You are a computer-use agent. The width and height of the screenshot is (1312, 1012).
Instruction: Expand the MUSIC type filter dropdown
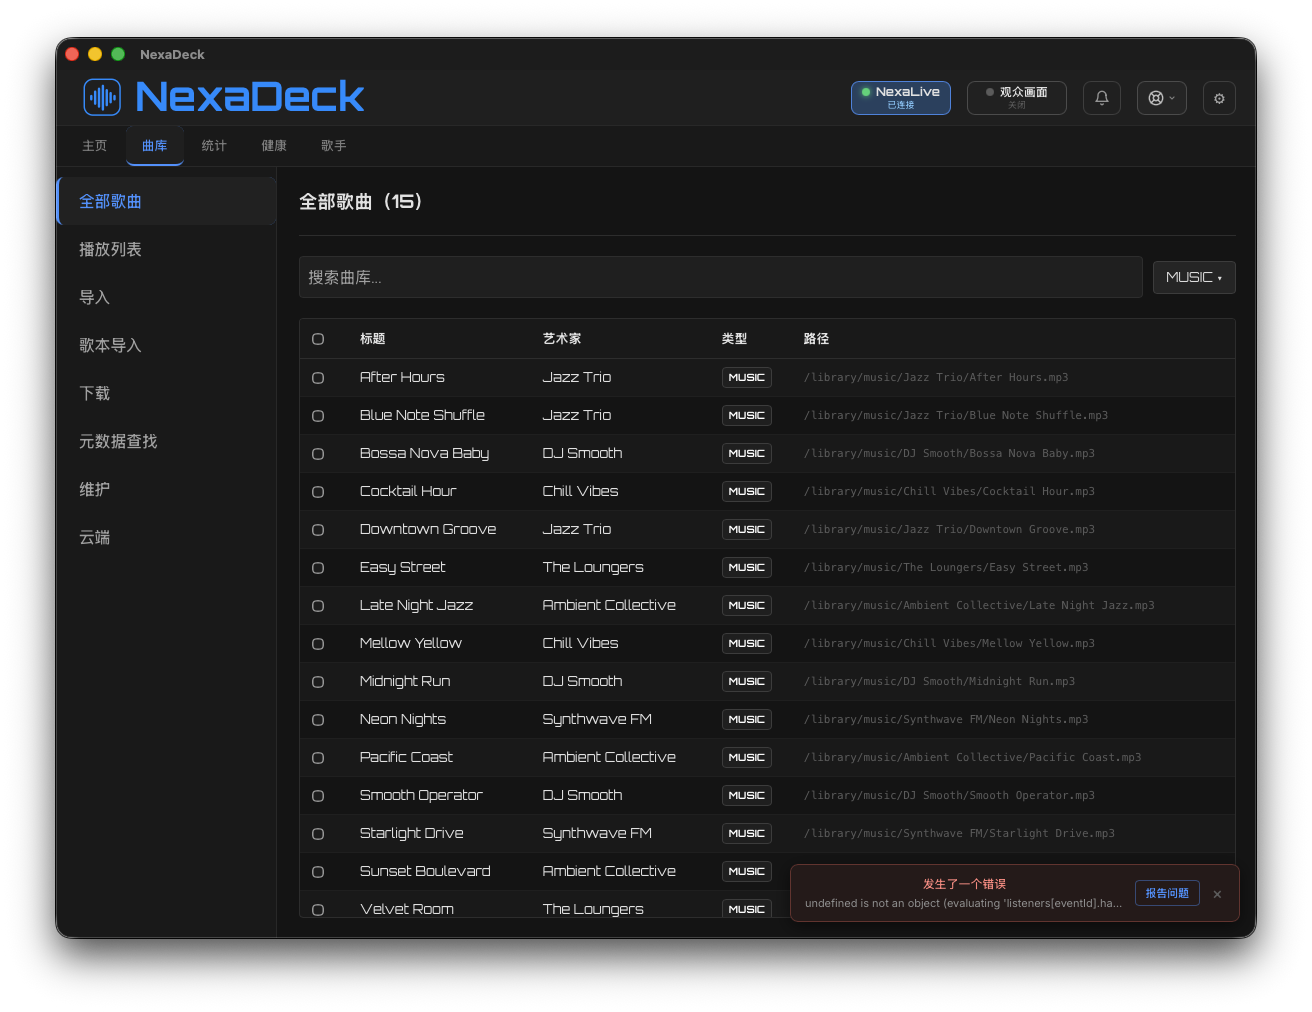click(1194, 277)
